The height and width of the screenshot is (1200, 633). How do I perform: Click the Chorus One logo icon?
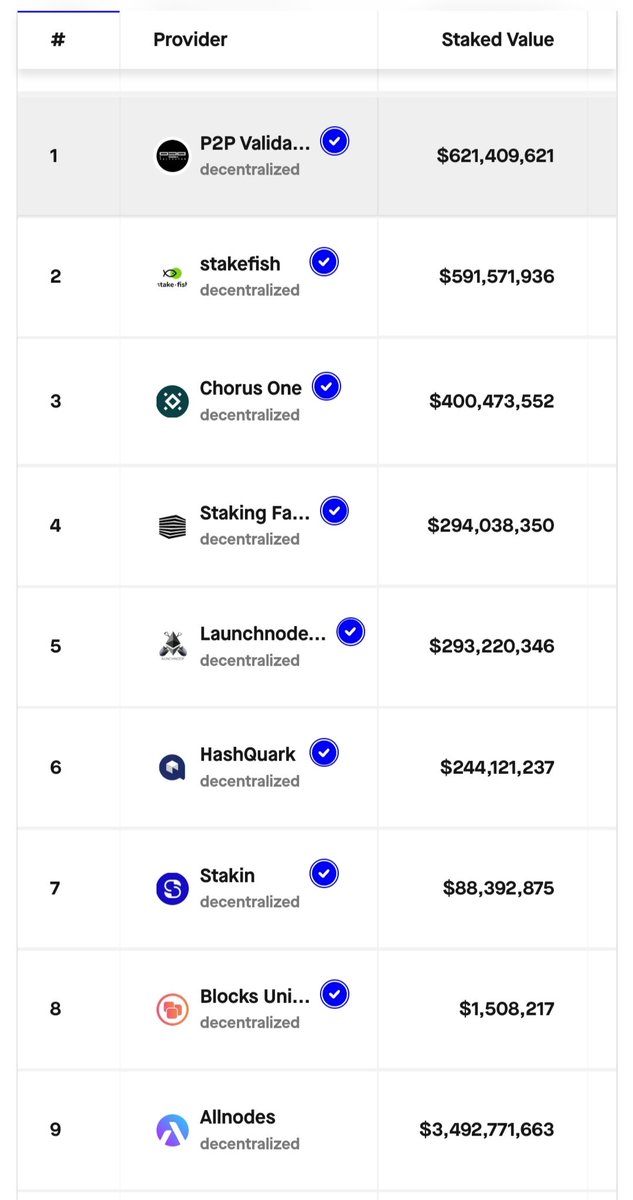point(173,401)
